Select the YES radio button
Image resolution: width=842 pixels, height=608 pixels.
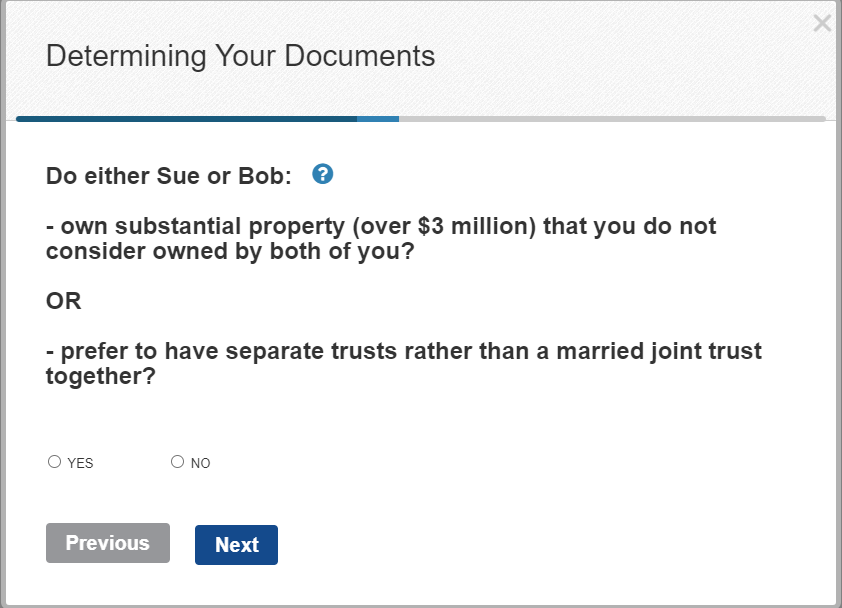(54, 461)
